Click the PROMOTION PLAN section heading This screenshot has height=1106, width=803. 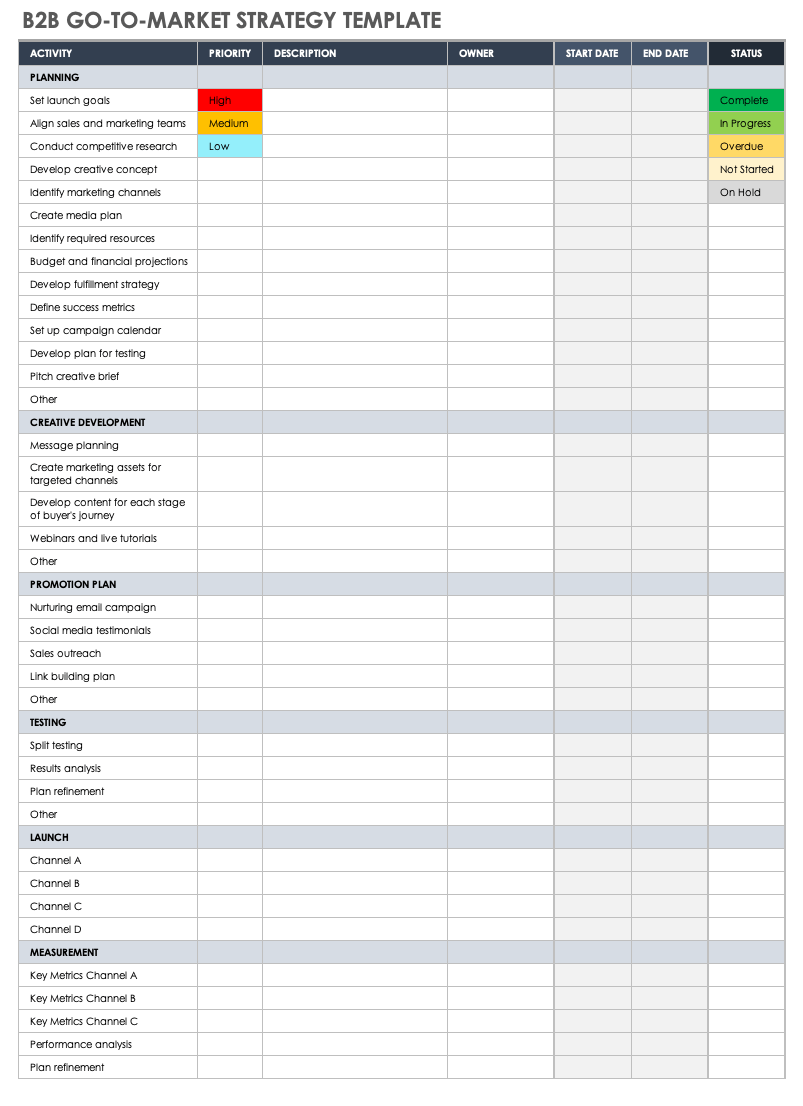(73, 584)
